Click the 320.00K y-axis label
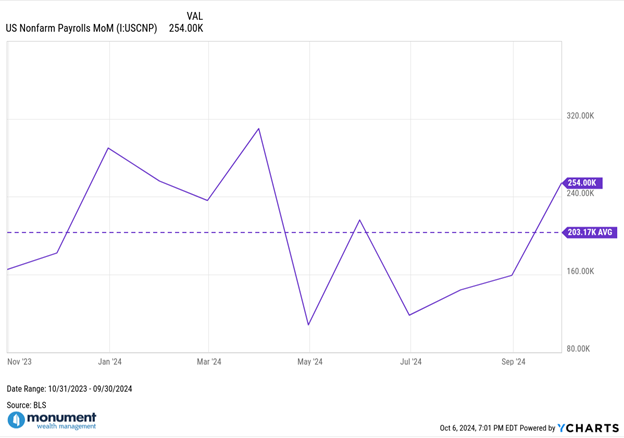624x438 pixels. pos(580,116)
